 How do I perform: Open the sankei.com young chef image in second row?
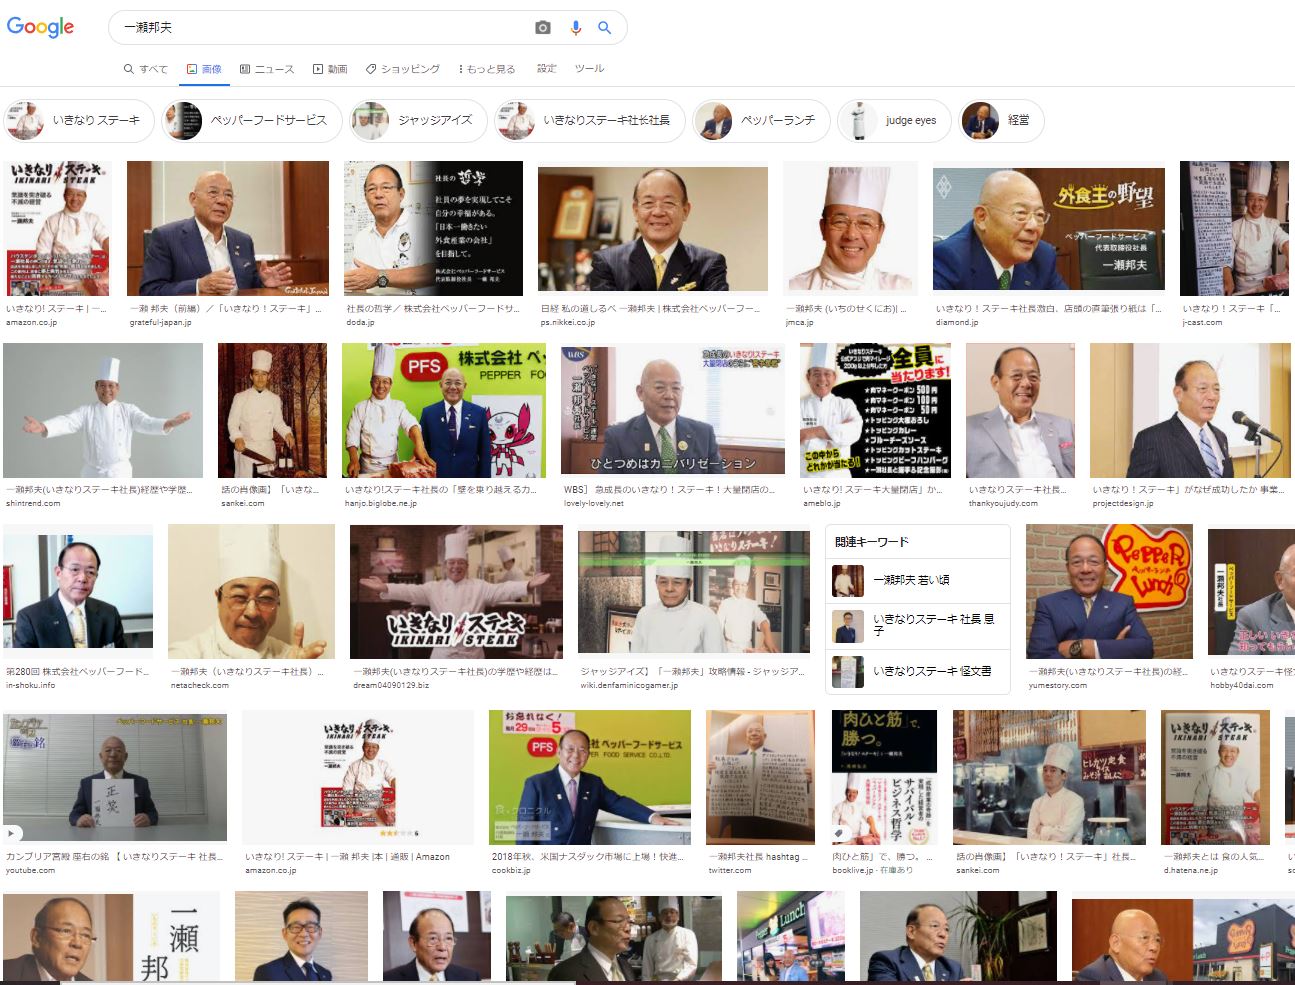pyautogui.click(x=272, y=410)
